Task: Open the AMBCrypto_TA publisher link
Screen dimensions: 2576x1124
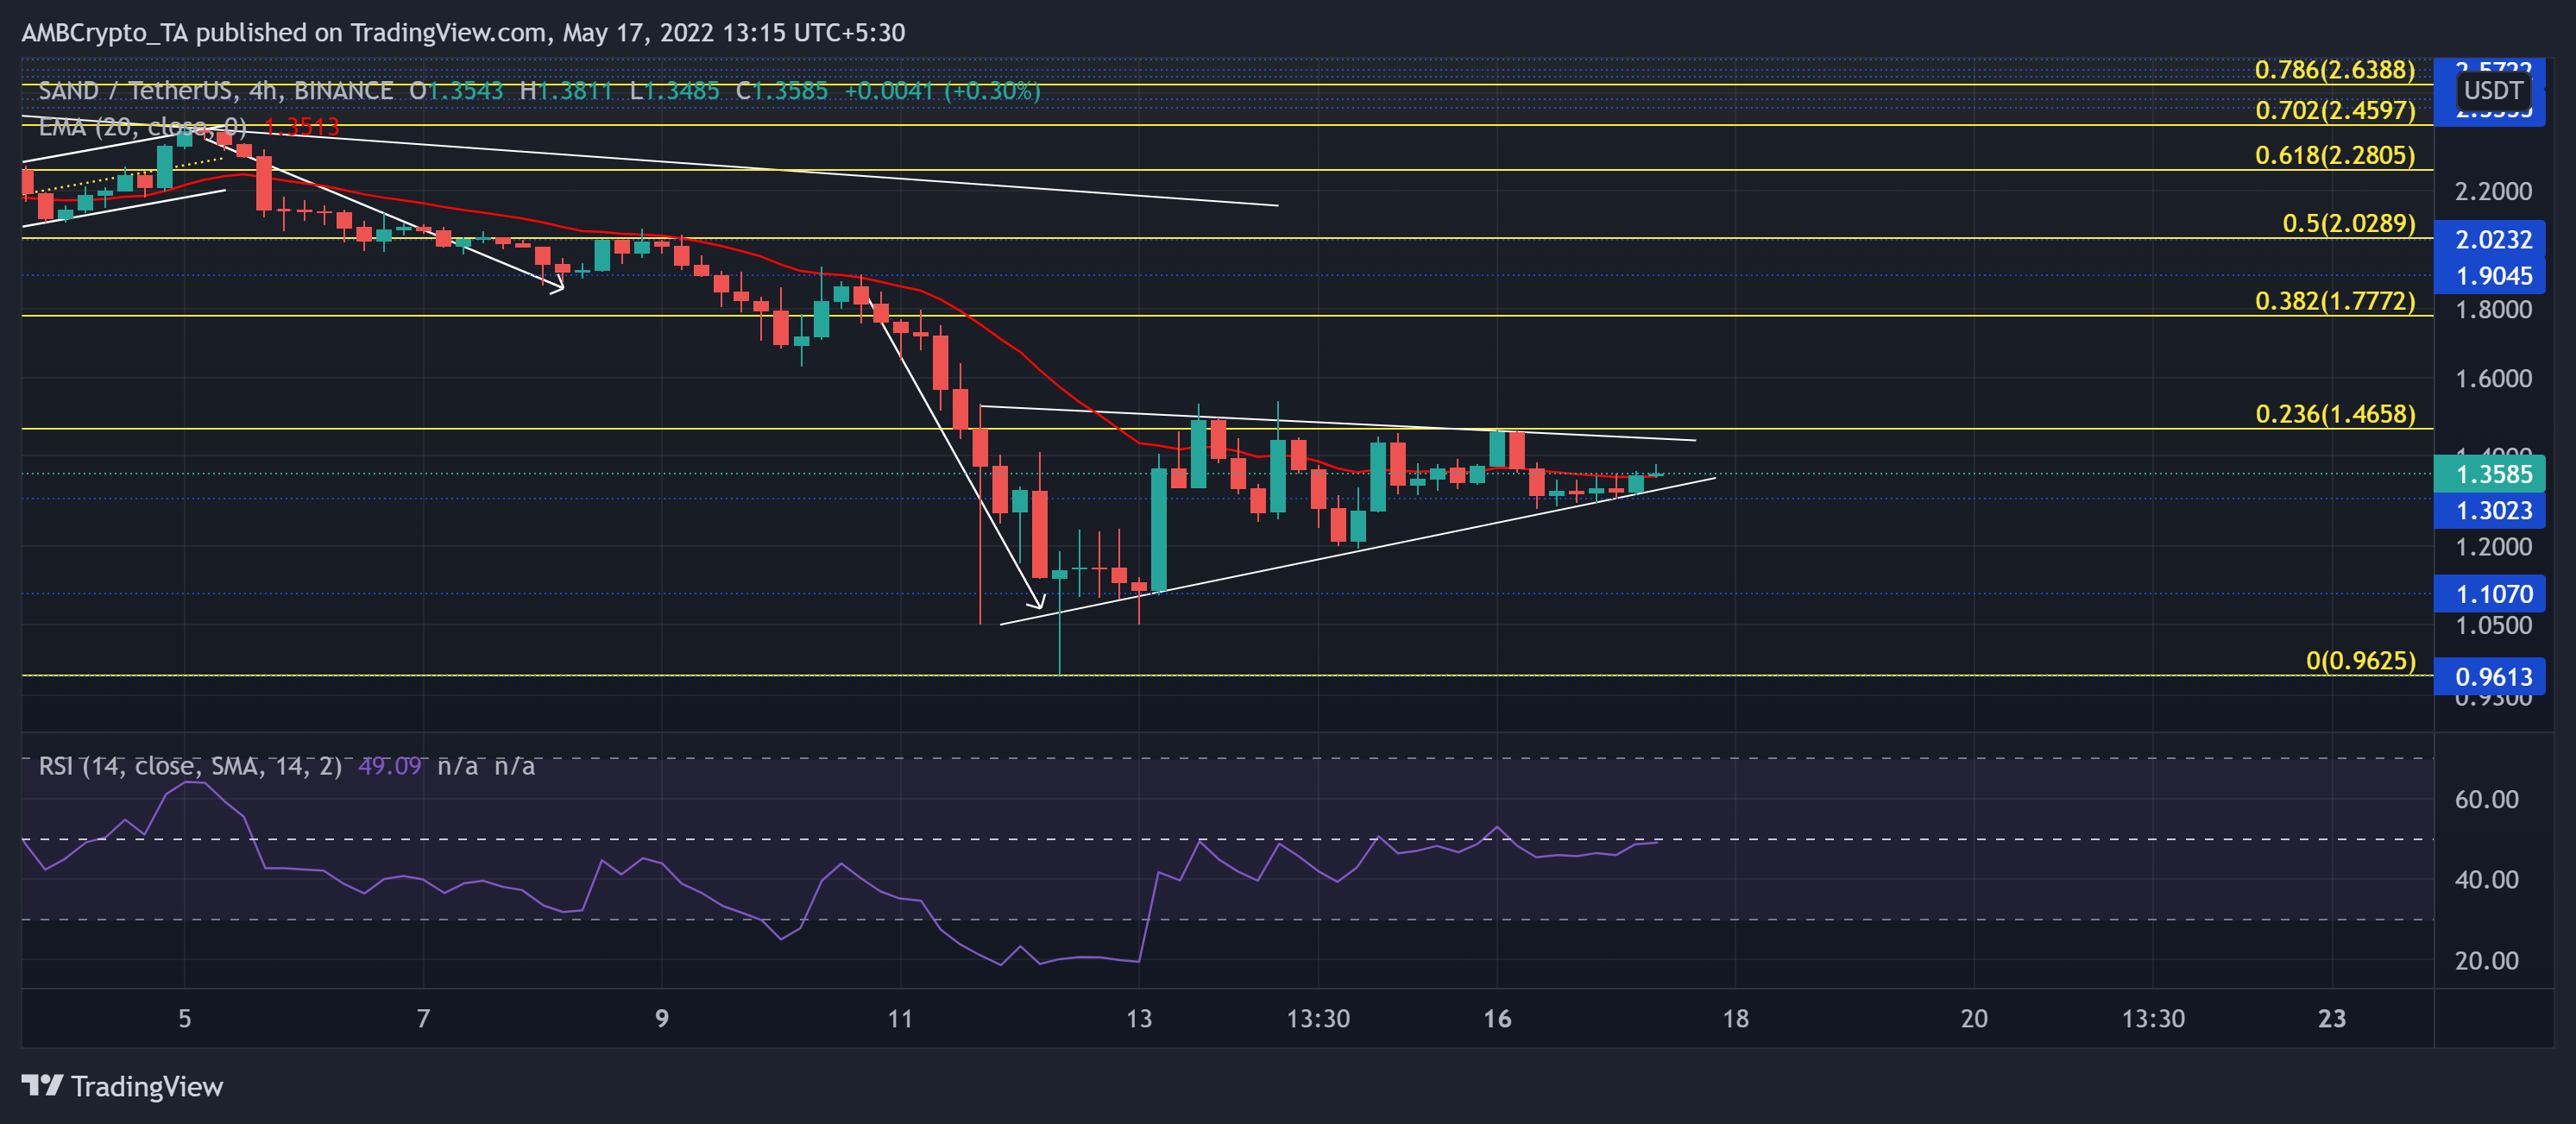Action: click(x=107, y=32)
